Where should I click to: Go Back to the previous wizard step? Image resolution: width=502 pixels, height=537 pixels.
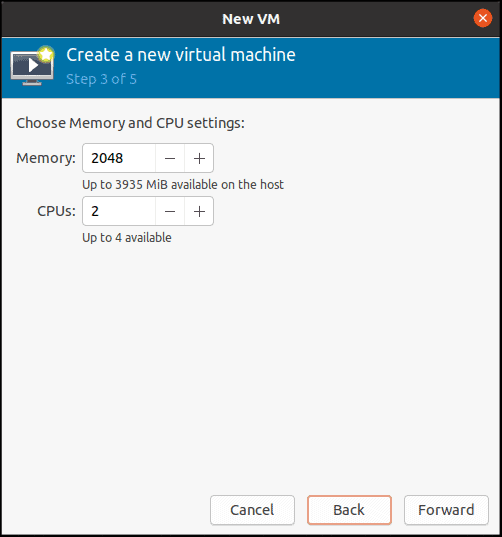(x=349, y=510)
